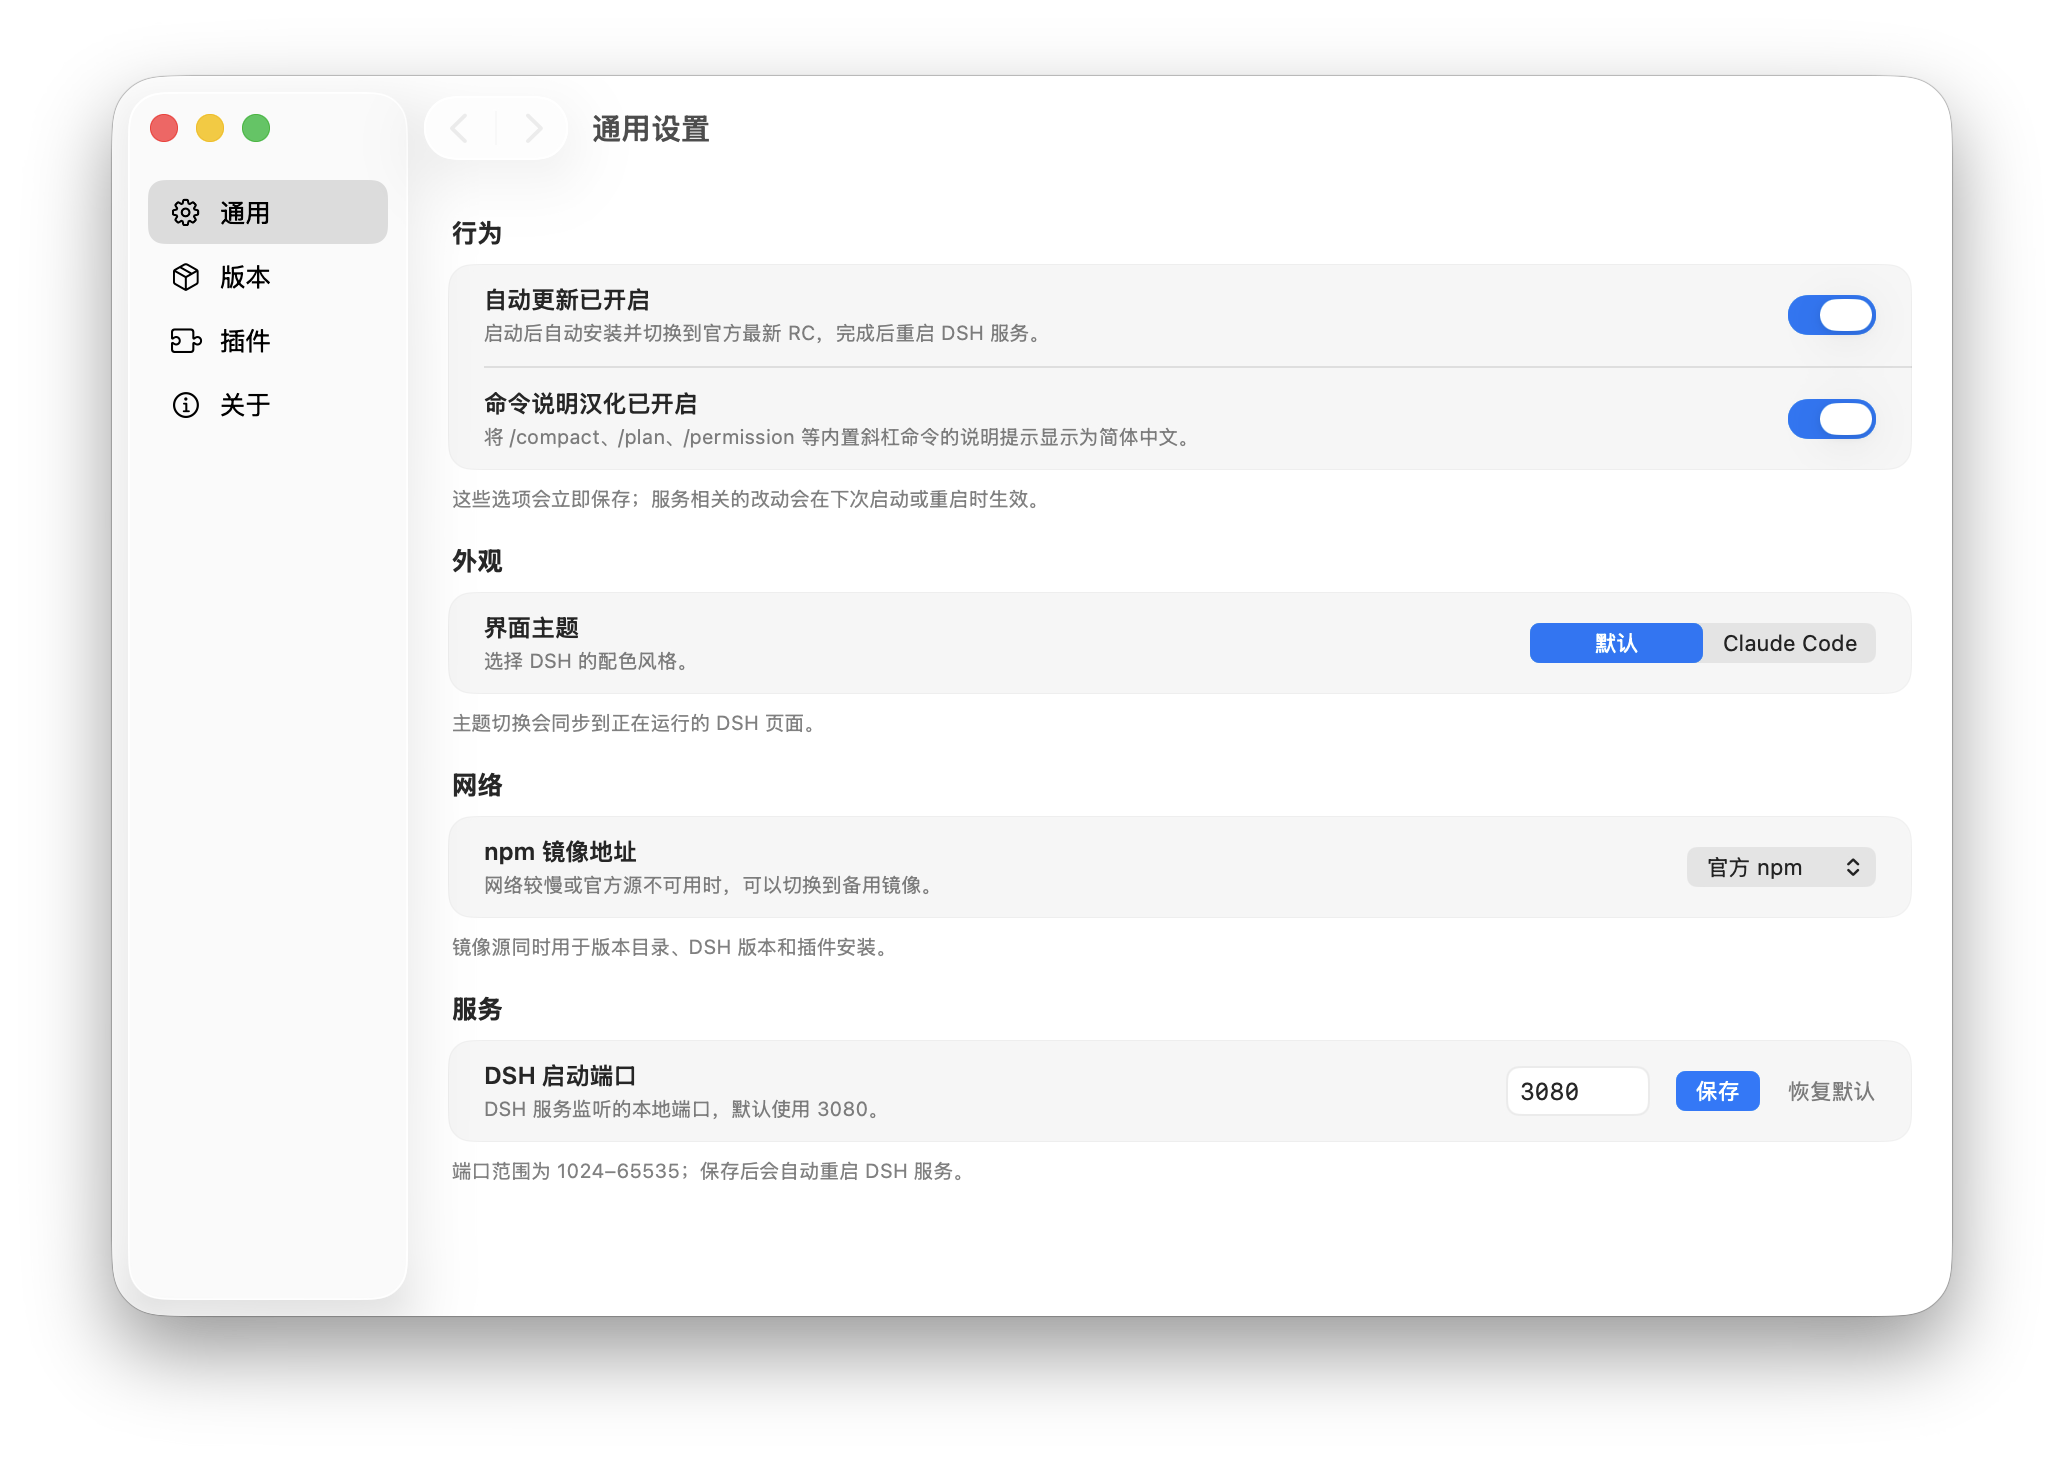
Task: Close the window with the red button
Action: click(164, 128)
